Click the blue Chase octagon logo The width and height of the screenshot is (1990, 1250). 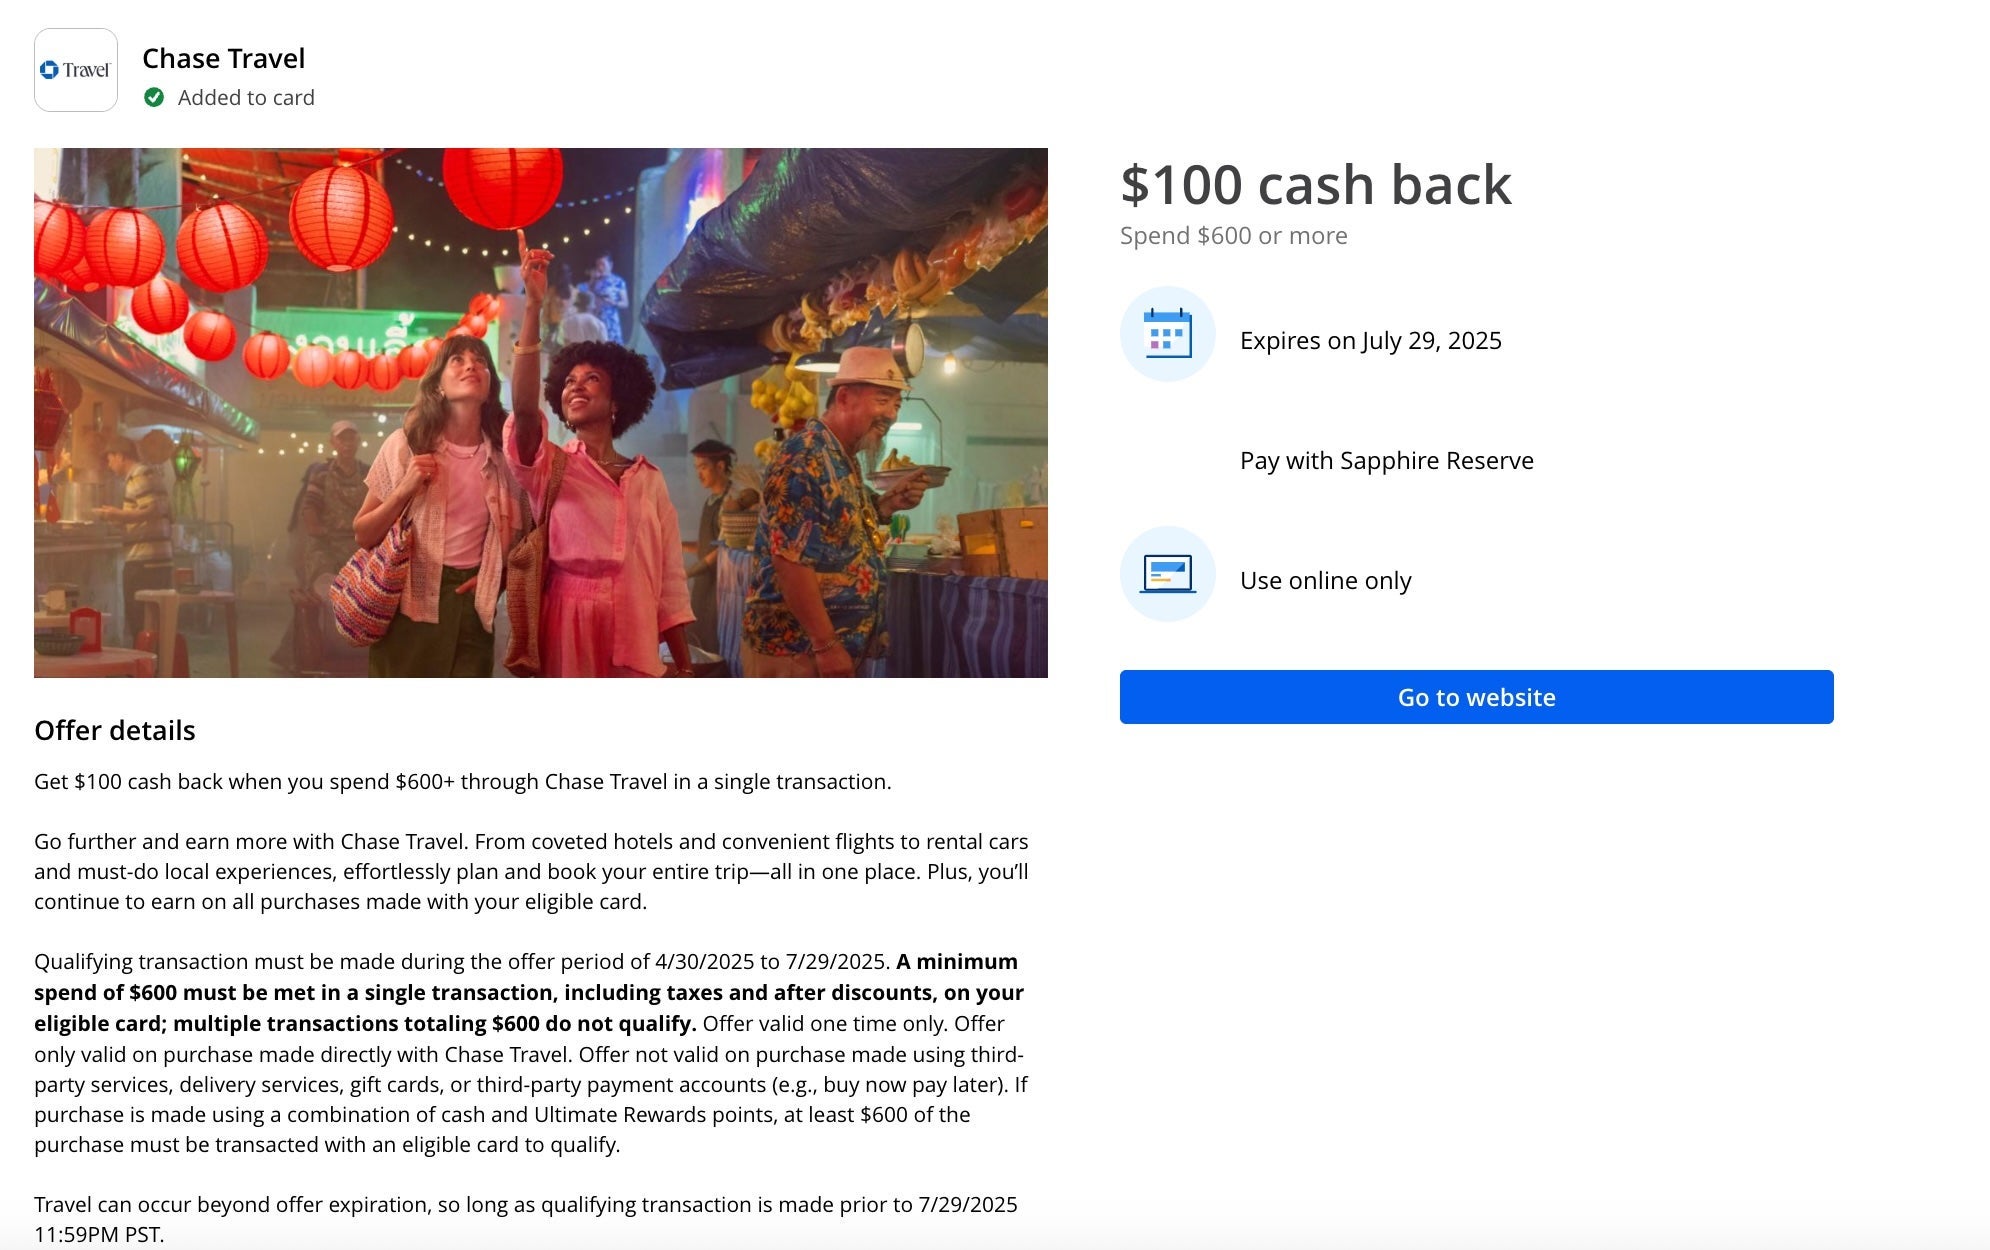[47, 69]
